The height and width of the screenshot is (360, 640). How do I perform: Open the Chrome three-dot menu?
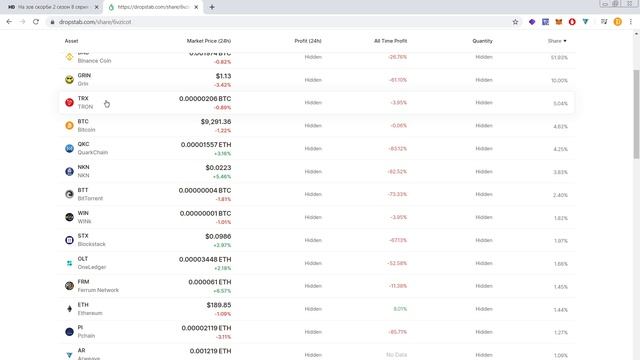coord(631,22)
